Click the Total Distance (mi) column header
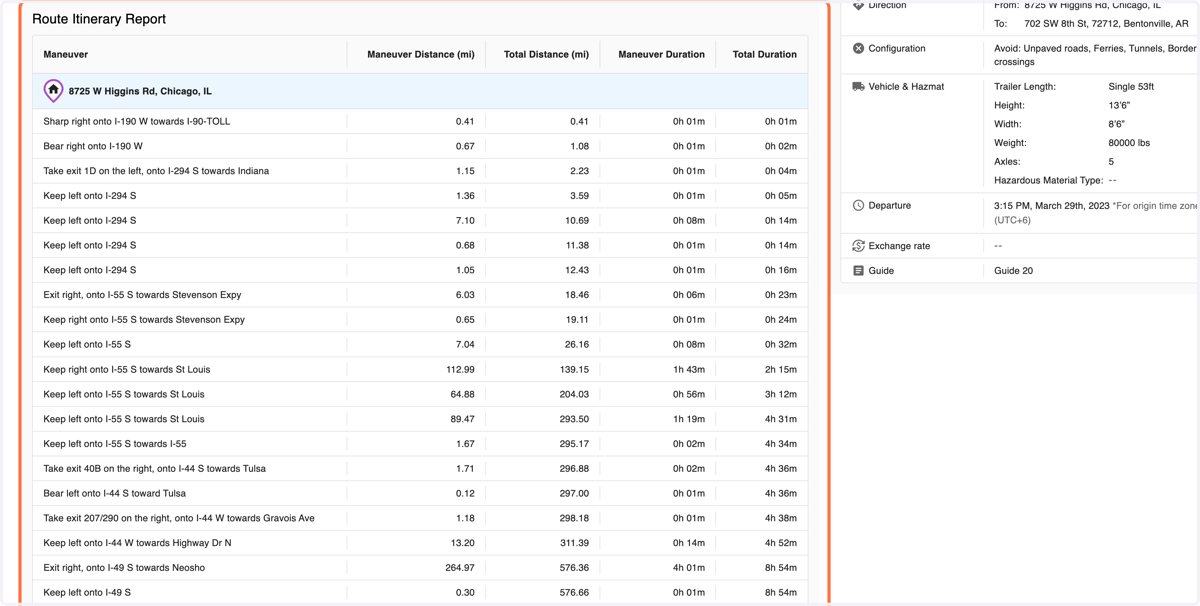The height and width of the screenshot is (606, 1200). (546, 54)
